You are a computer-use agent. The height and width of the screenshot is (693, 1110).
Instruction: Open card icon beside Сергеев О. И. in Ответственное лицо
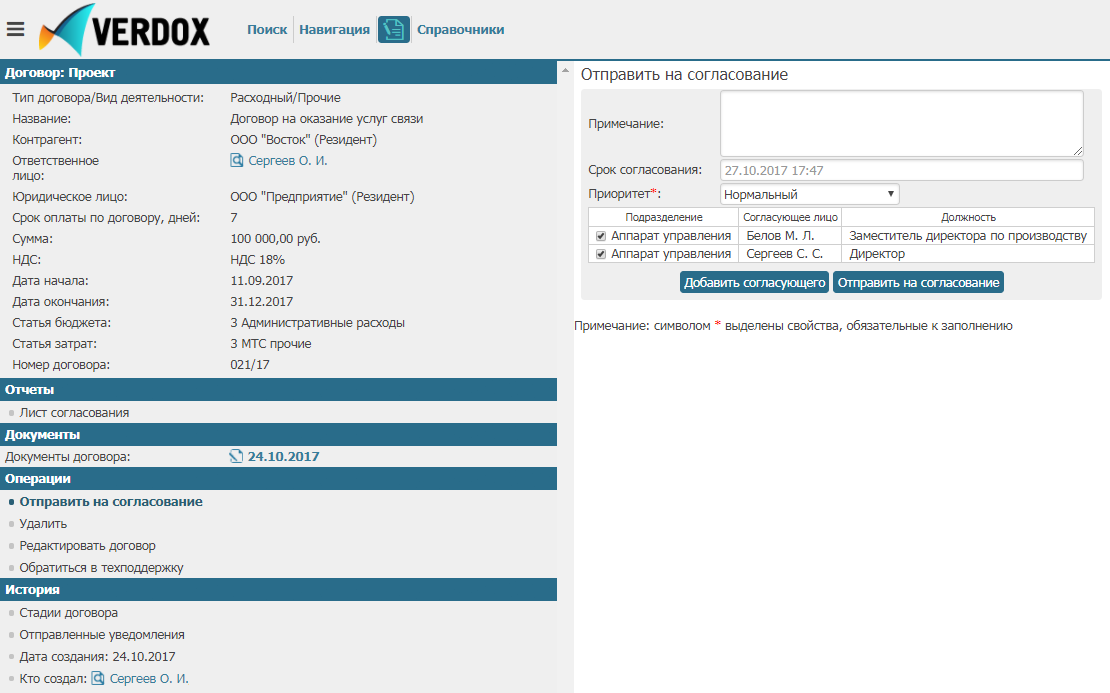[236, 161]
